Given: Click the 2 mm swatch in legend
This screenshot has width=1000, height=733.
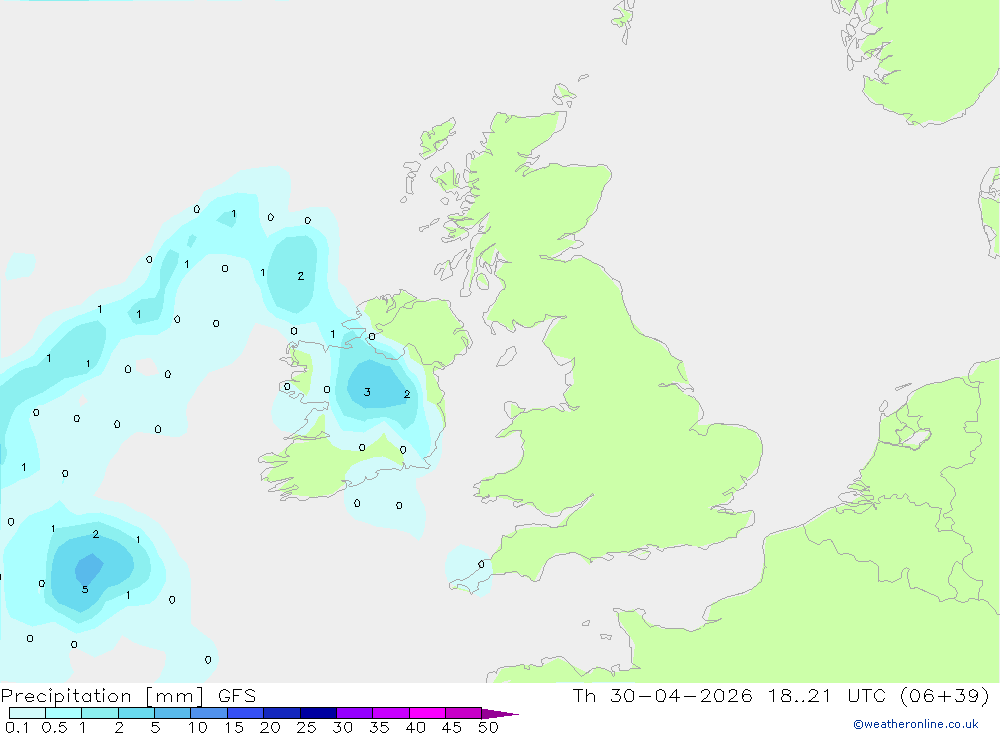Looking at the screenshot, I should point(136,713).
